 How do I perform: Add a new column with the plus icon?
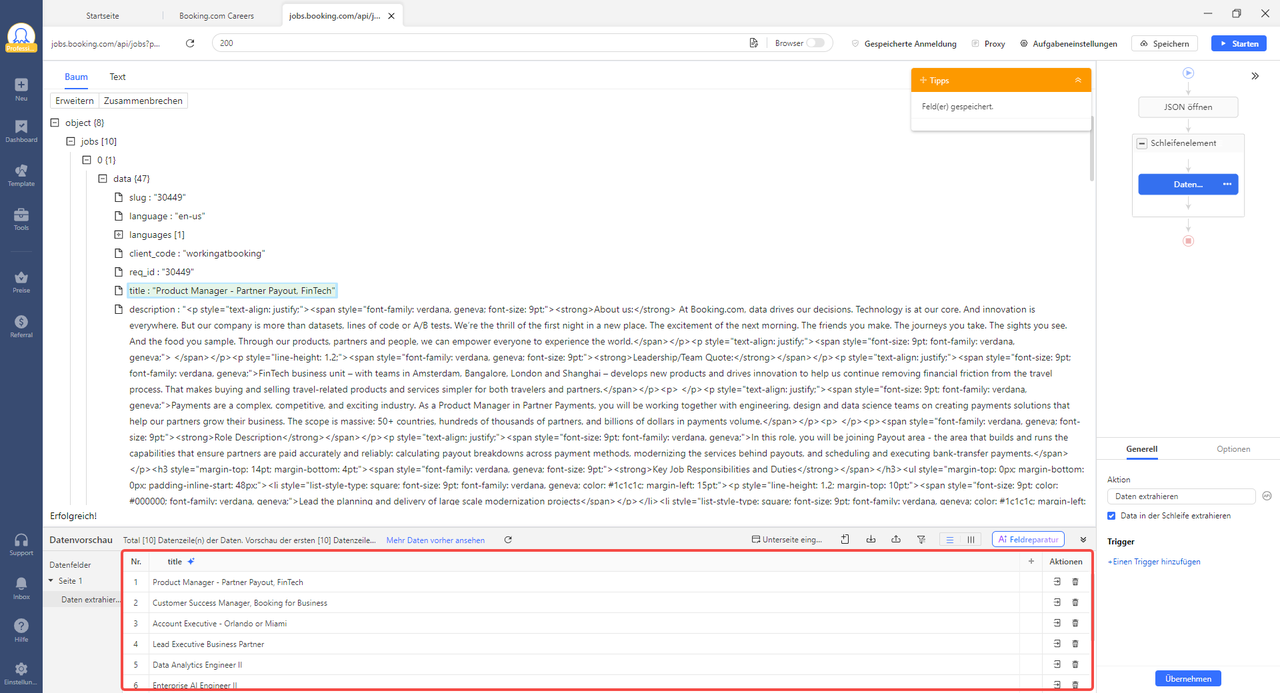(1031, 562)
